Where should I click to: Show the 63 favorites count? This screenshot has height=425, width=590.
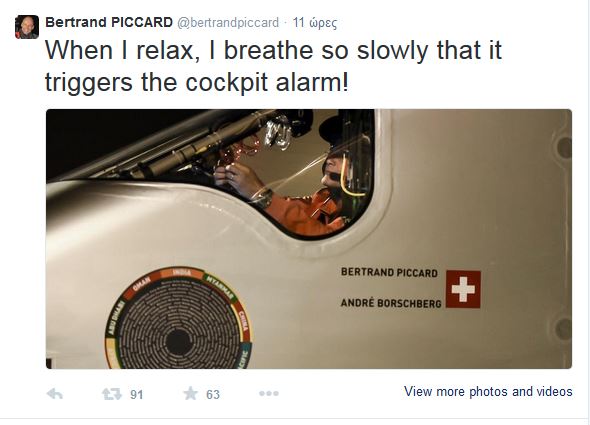coord(213,395)
